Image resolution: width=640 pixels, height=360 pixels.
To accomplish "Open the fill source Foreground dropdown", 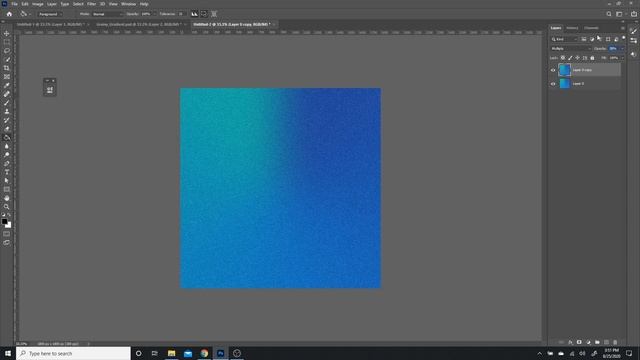I will [x=50, y=14].
